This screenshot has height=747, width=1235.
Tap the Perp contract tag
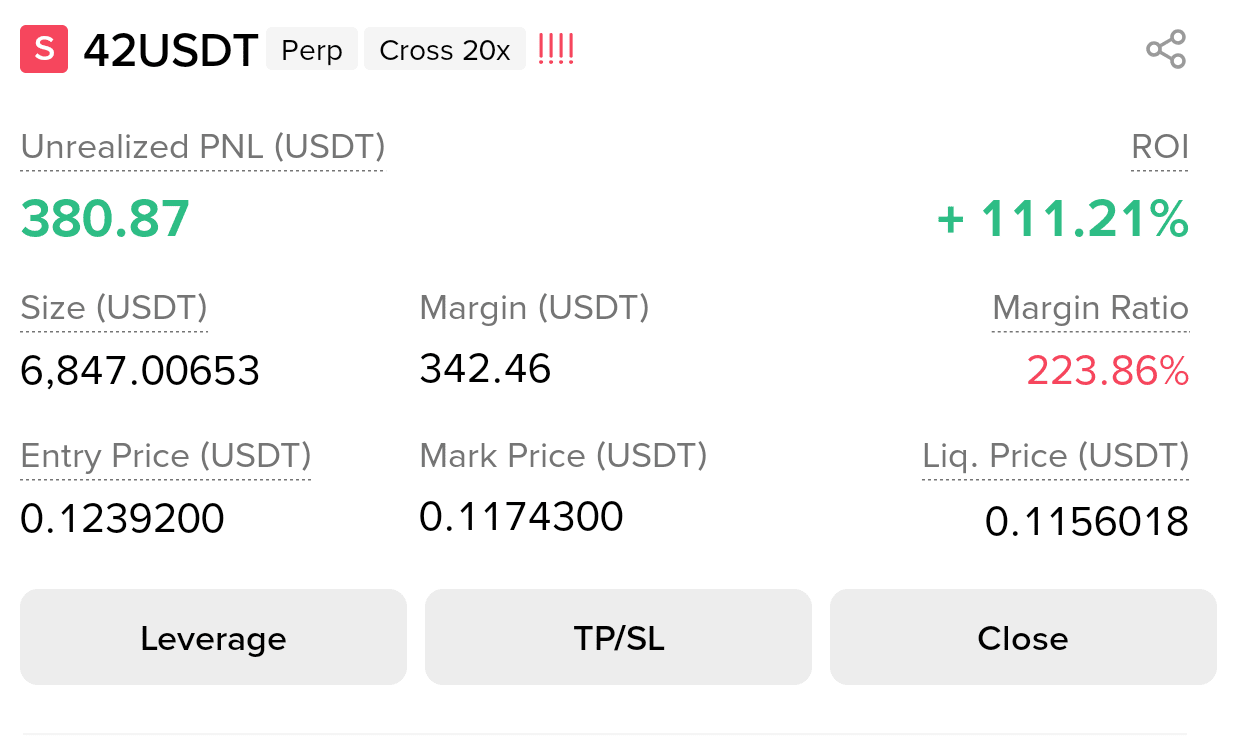(x=312, y=50)
